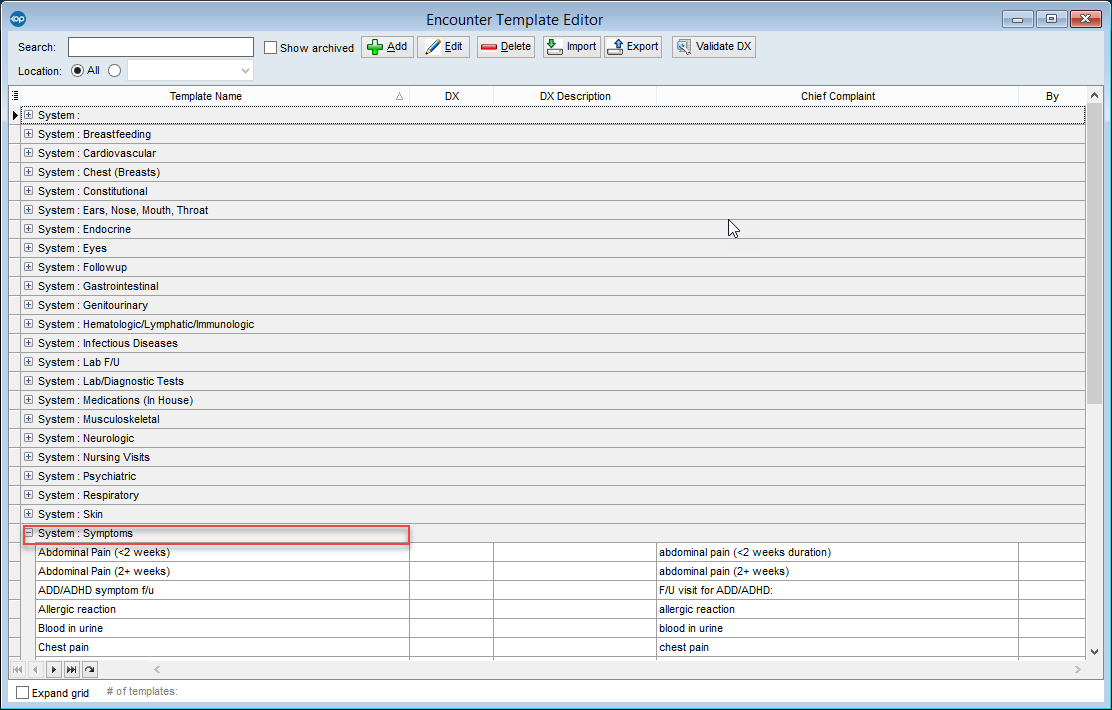The width and height of the screenshot is (1112, 710).
Task: Click the vertical scrollbar up arrow
Action: (1094, 95)
